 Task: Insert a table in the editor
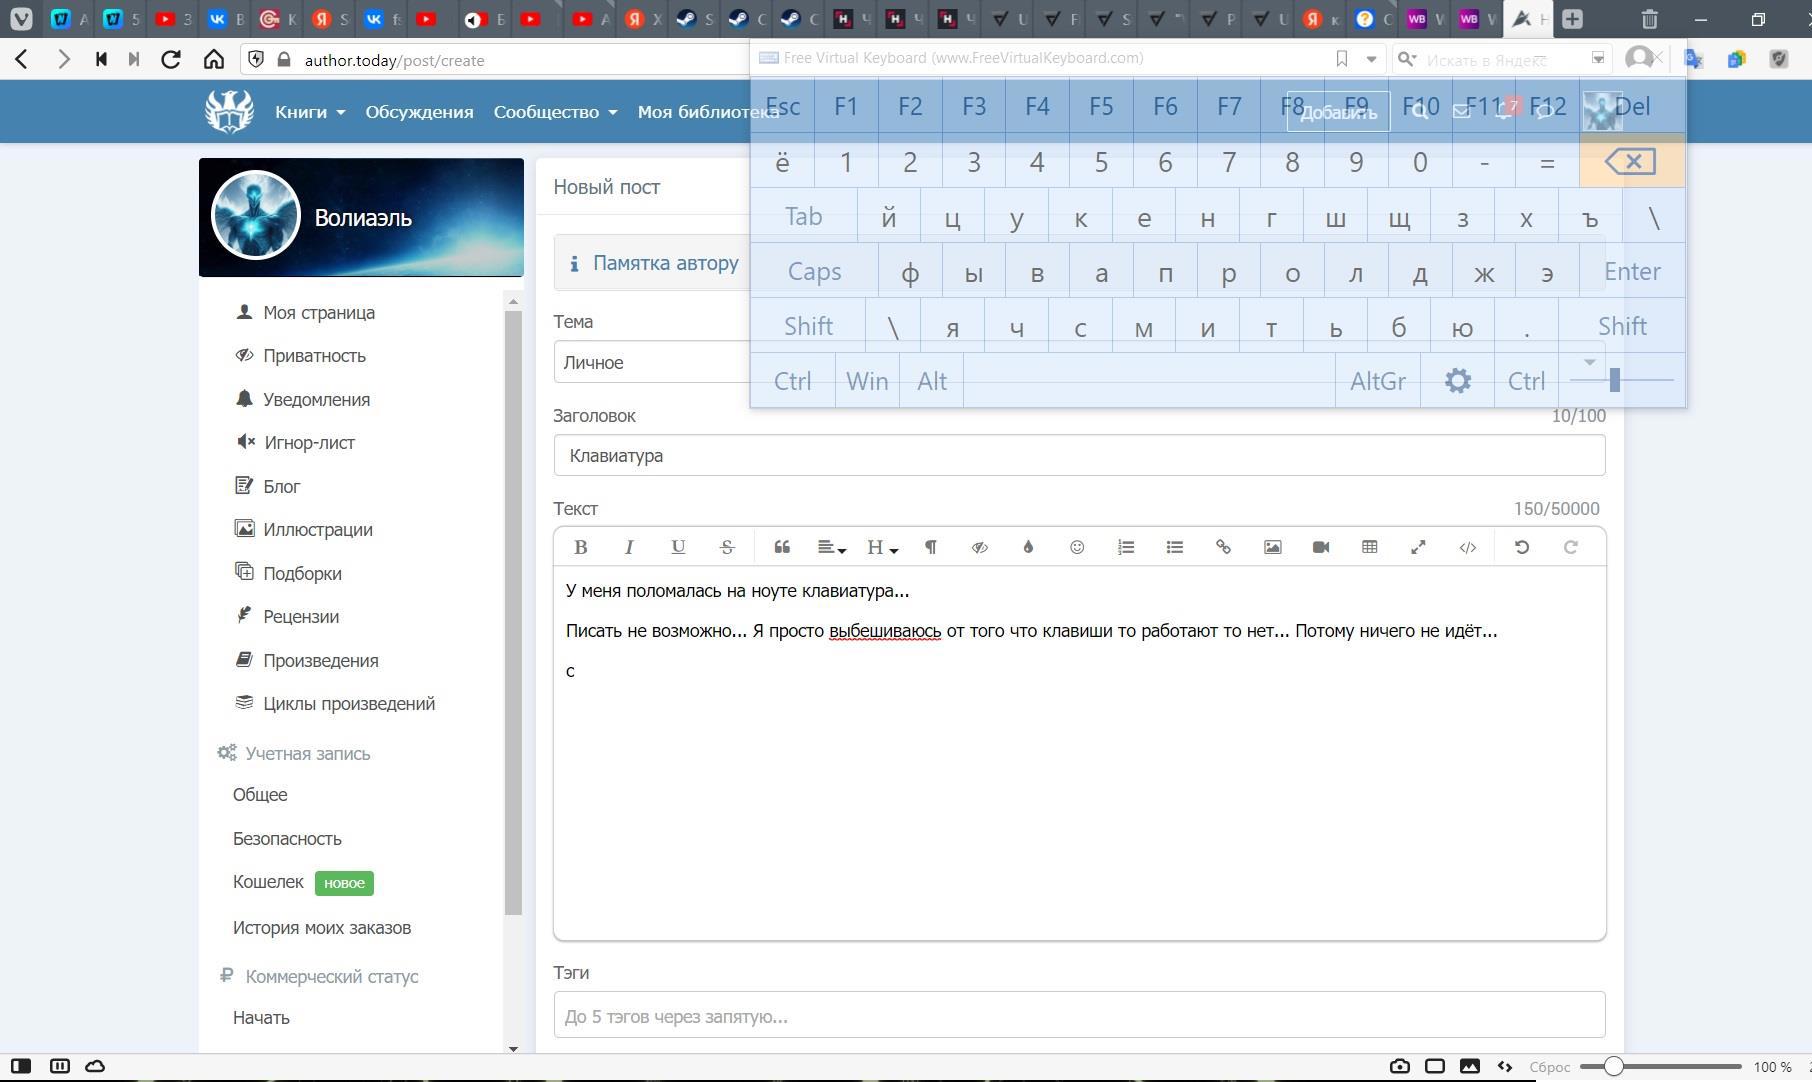click(1370, 547)
